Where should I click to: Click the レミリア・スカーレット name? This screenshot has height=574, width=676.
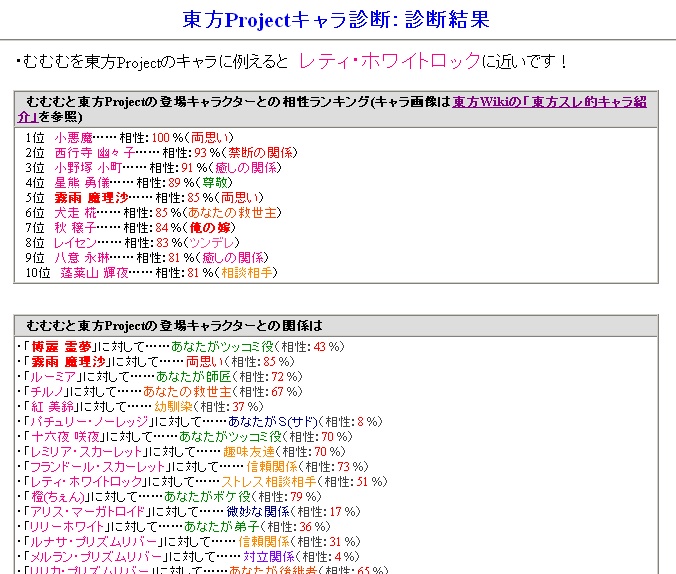(86, 452)
